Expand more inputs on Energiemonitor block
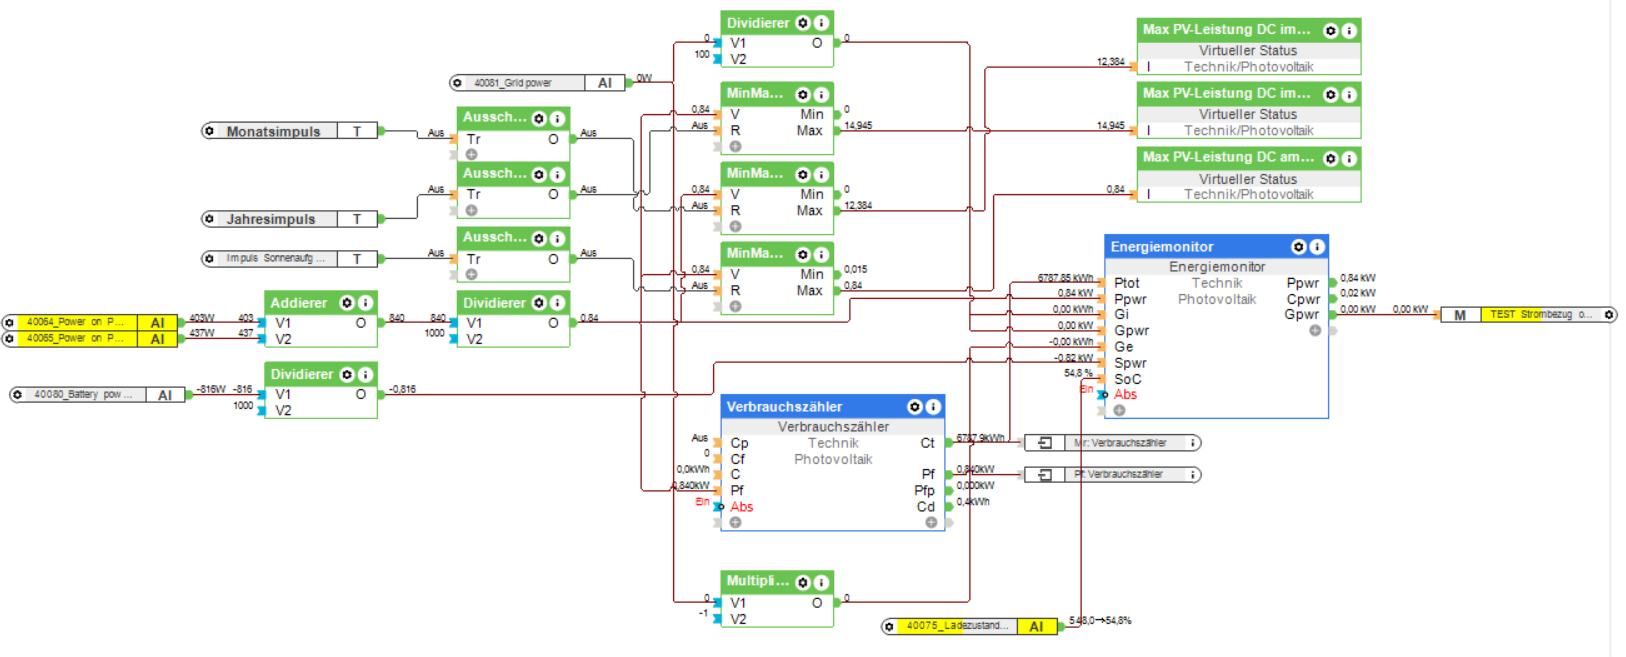The height and width of the screenshot is (657, 1626). pos(1119,410)
